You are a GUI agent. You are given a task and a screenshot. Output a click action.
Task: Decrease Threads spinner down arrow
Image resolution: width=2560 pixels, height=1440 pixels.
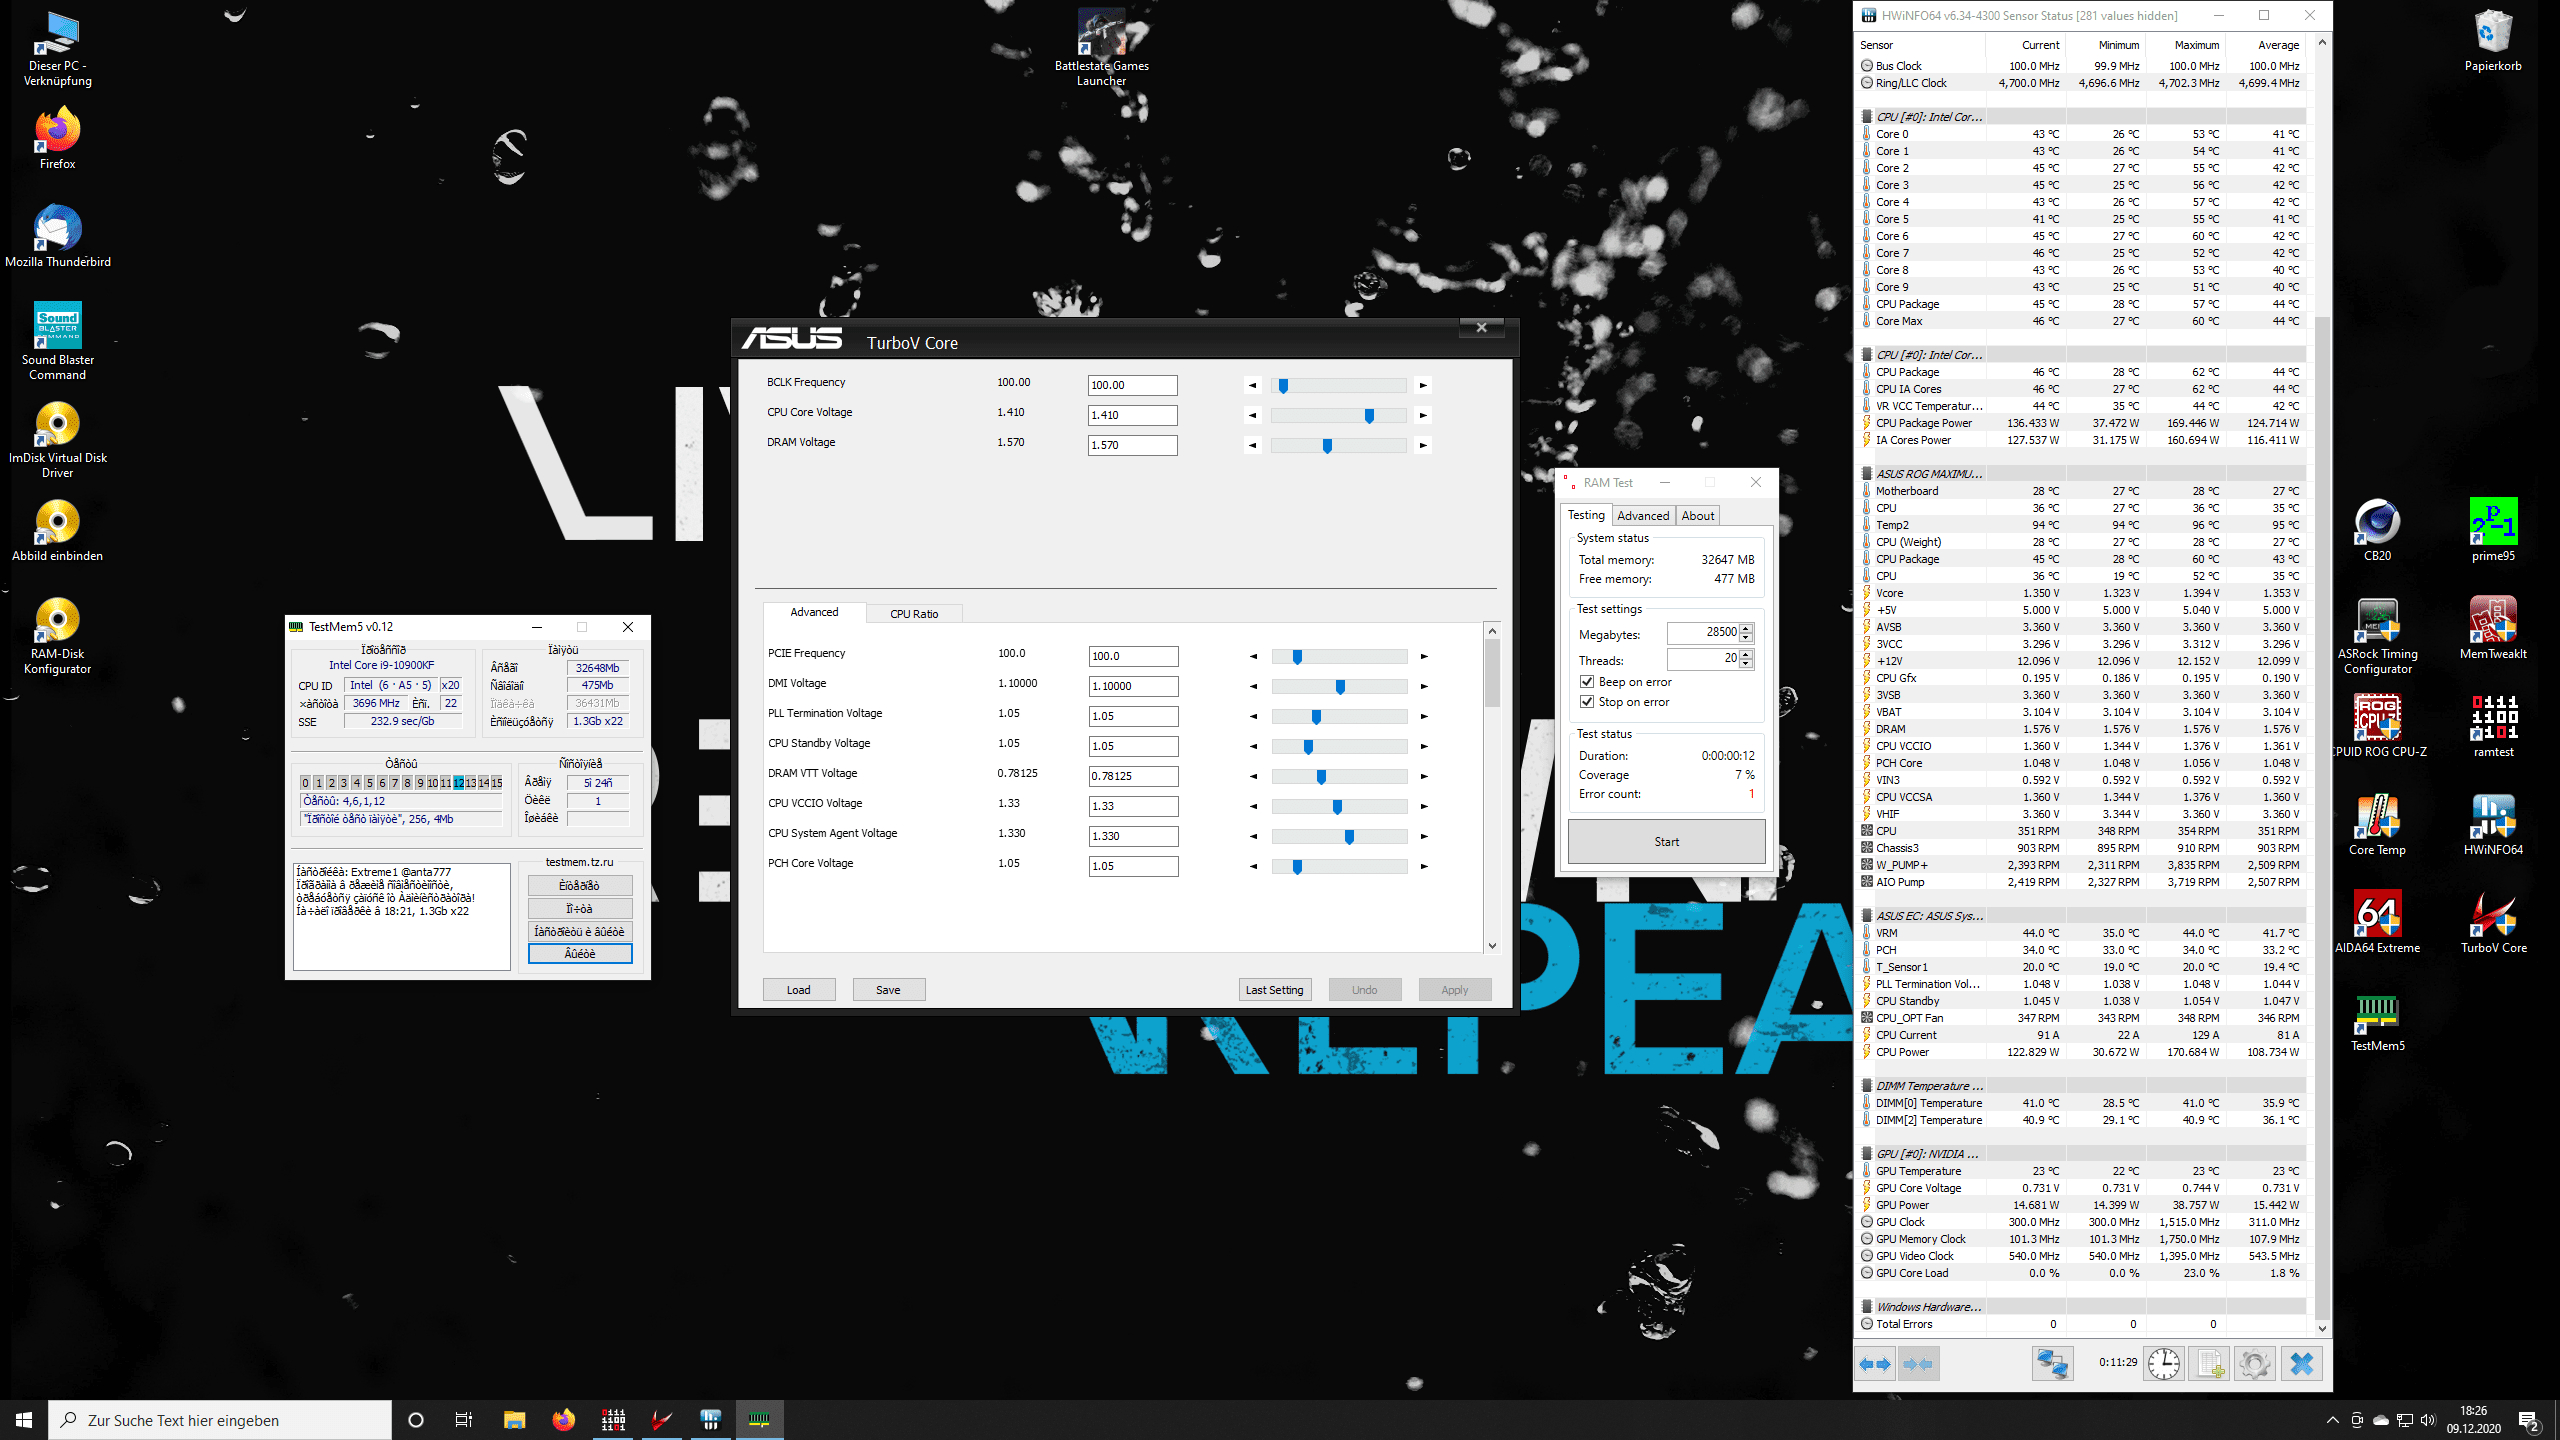pyautogui.click(x=1746, y=663)
